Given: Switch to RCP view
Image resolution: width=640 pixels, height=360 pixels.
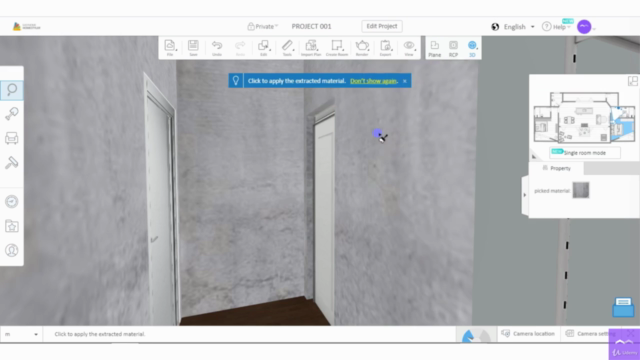Looking at the screenshot, I should tap(453, 49).
